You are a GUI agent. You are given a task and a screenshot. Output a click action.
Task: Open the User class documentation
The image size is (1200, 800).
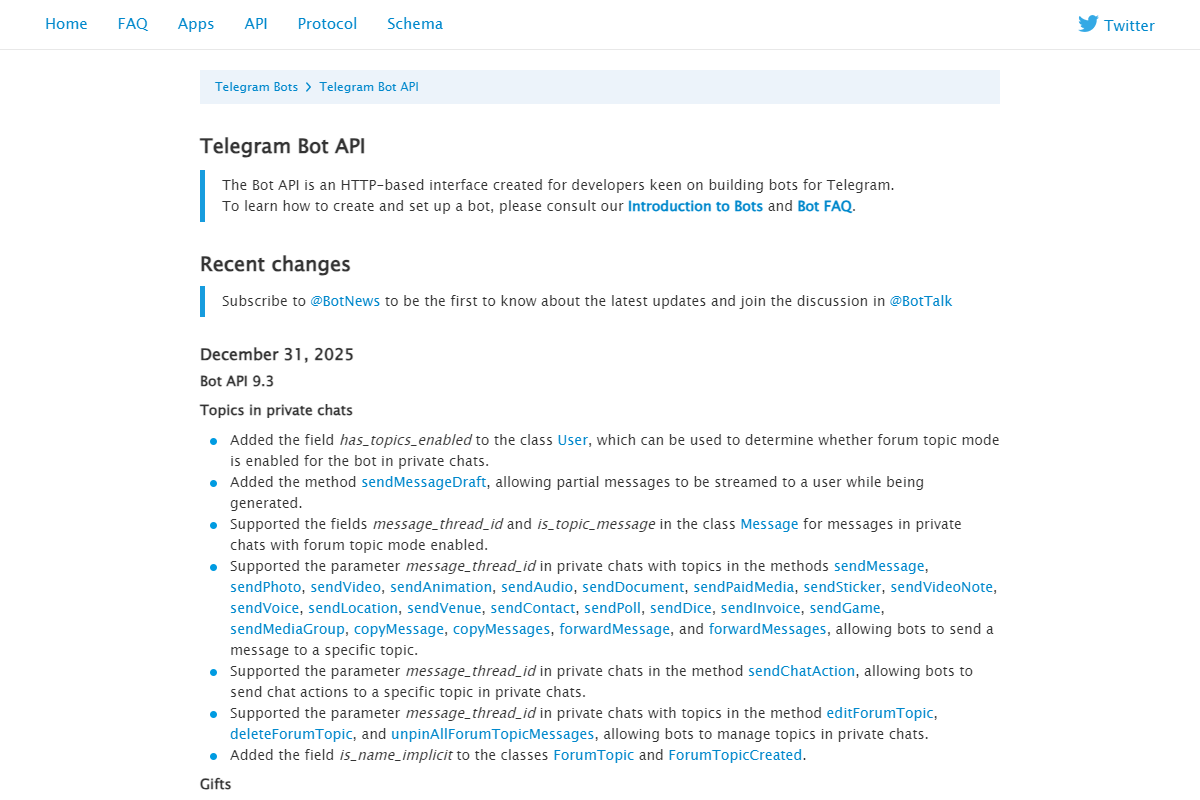coord(572,440)
